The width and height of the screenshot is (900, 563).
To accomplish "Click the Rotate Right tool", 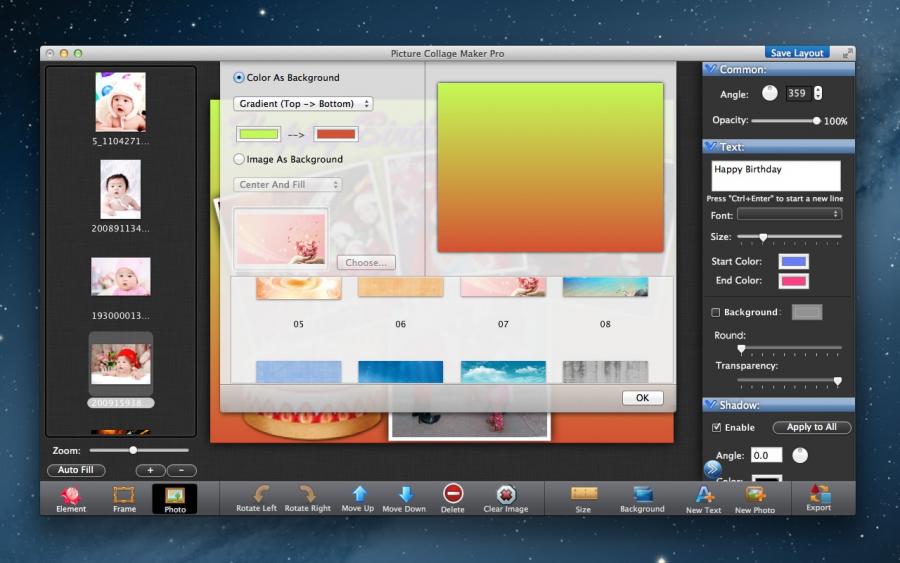I will pos(308,498).
